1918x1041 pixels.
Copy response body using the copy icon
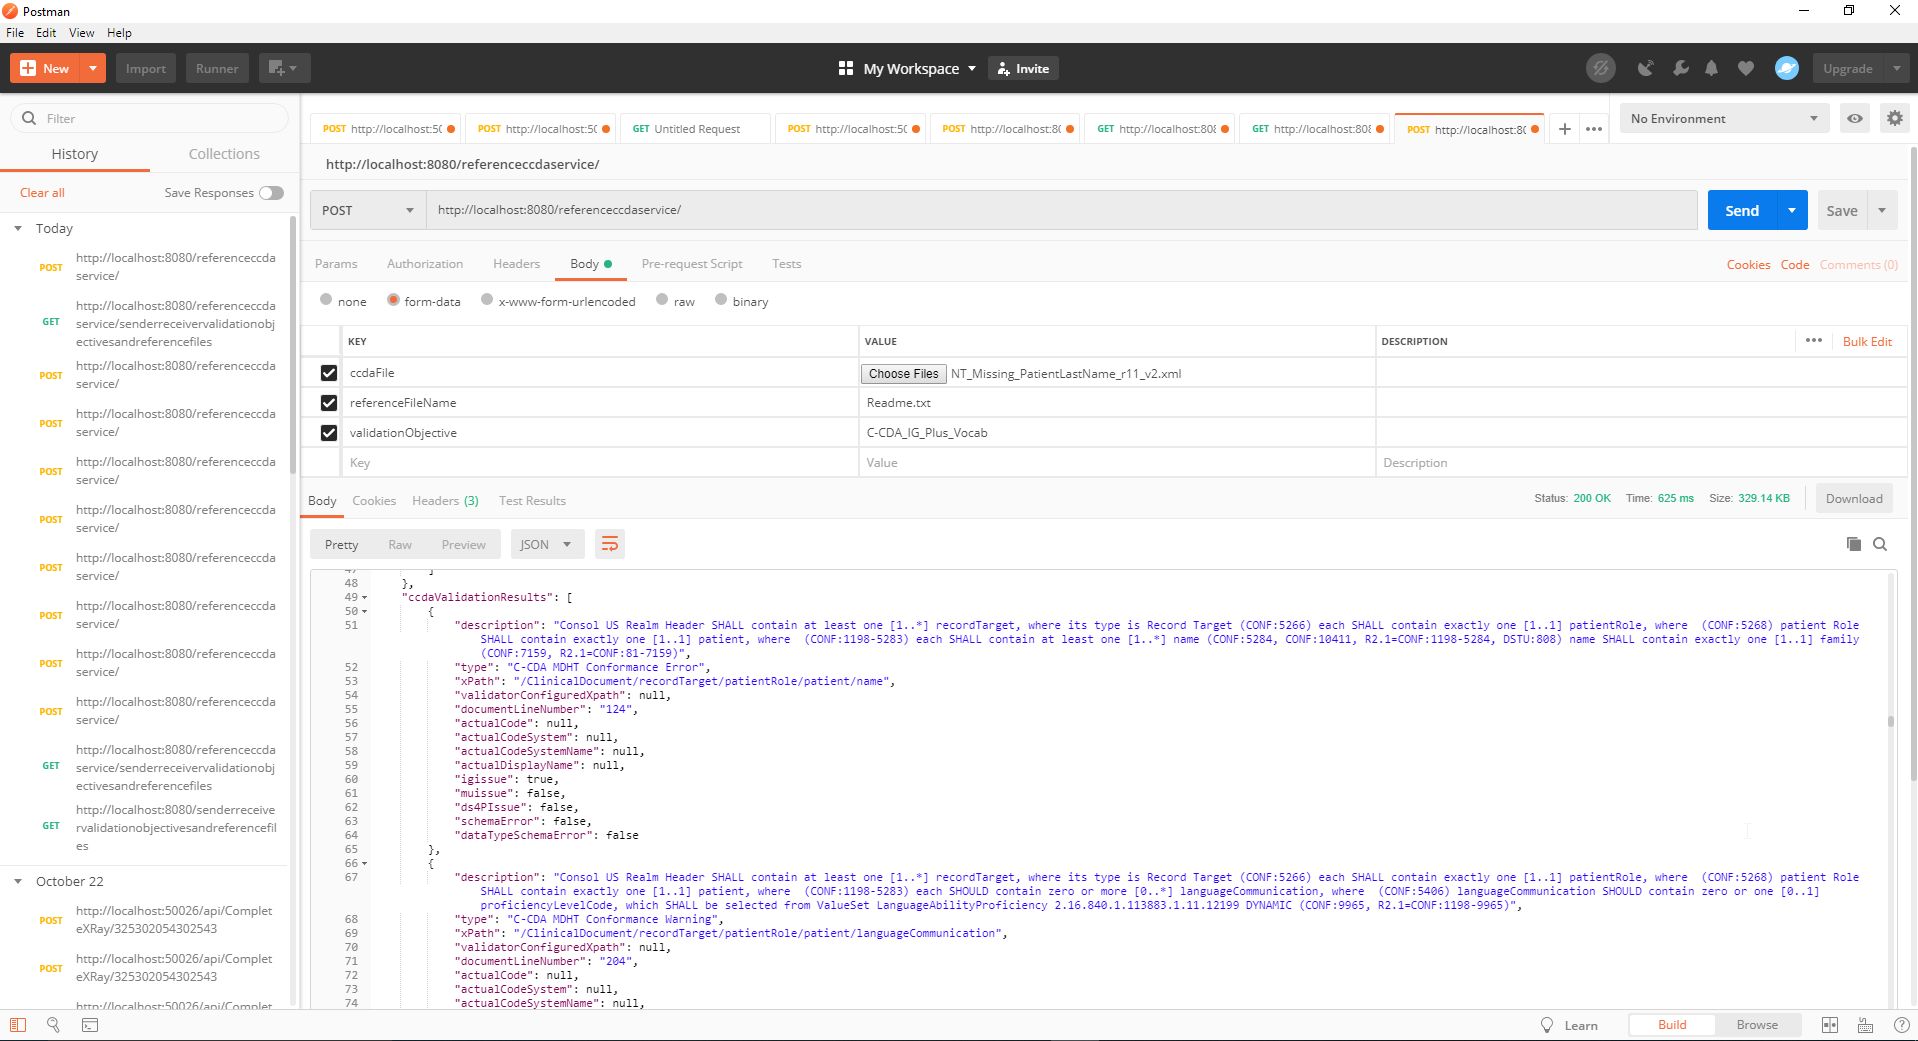[1853, 544]
